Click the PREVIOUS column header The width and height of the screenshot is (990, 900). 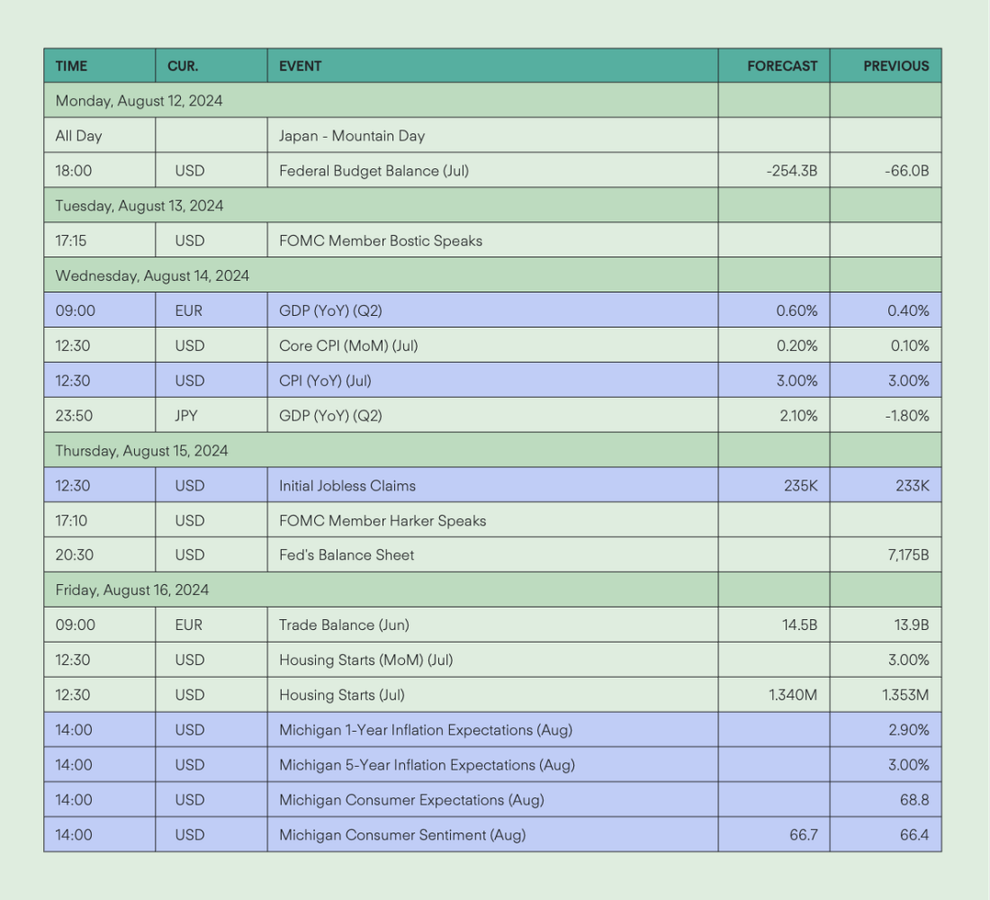(896, 66)
